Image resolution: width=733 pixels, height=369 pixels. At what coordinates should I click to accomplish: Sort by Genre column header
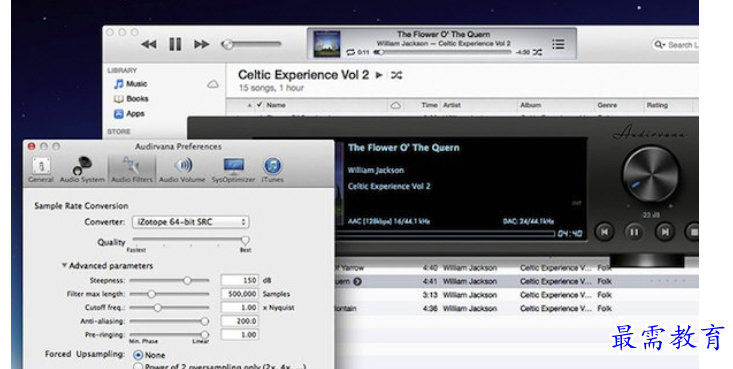(607, 105)
